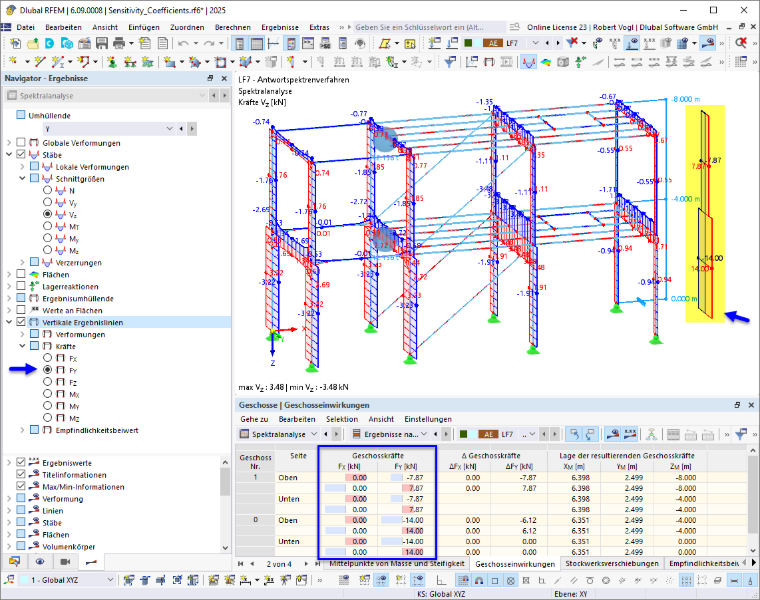Select the My radio button under Schnittgrößen
760x600 pixels.
tap(48, 238)
